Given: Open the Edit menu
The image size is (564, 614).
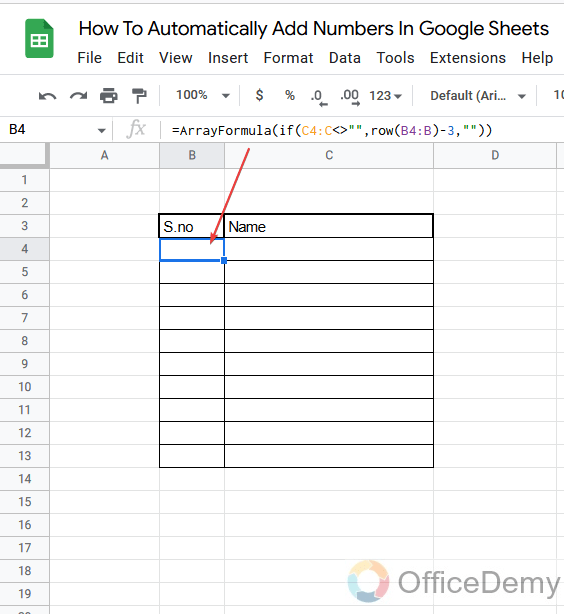Looking at the screenshot, I should [130, 58].
